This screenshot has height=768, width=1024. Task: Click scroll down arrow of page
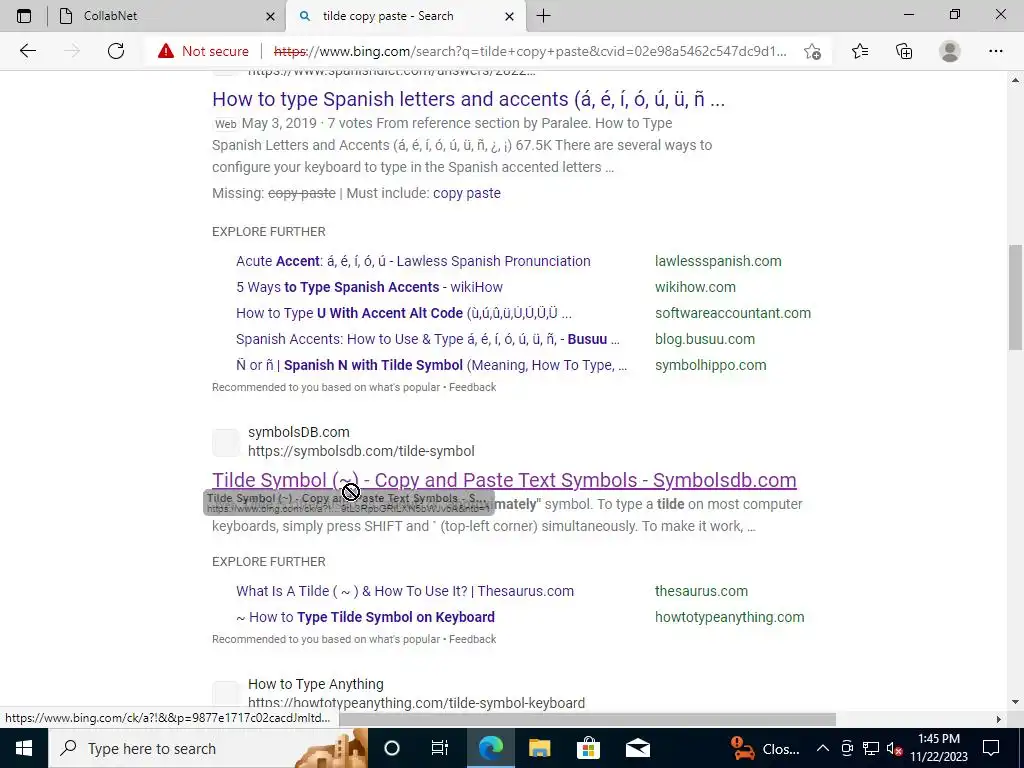tap(1016, 702)
